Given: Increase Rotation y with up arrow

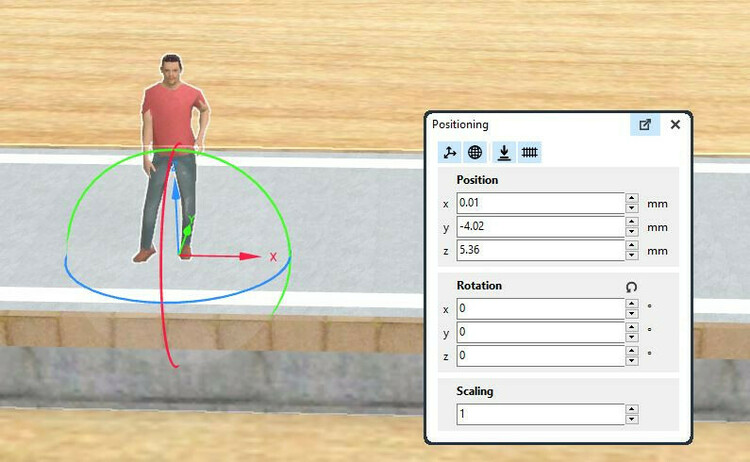Looking at the screenshot, I should pos(632,327).
